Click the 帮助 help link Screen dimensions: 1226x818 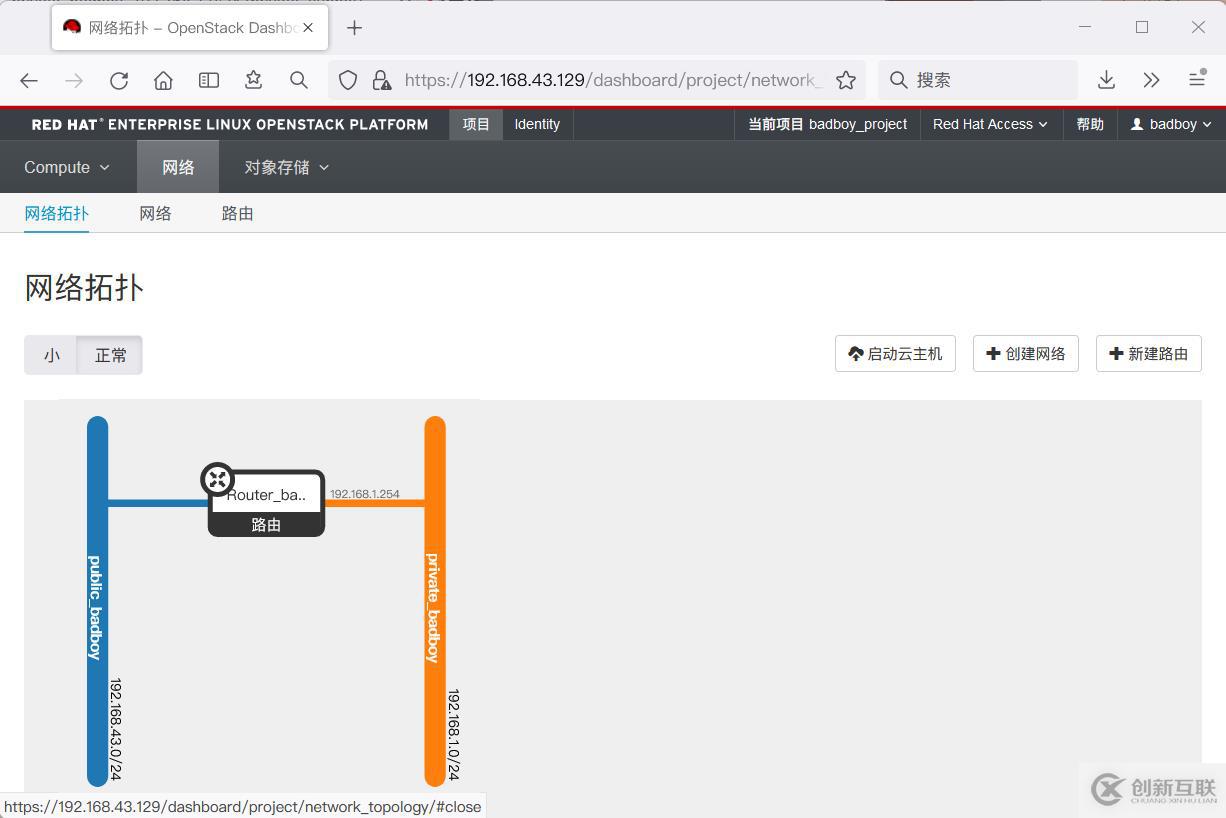tap(1090, 124)
